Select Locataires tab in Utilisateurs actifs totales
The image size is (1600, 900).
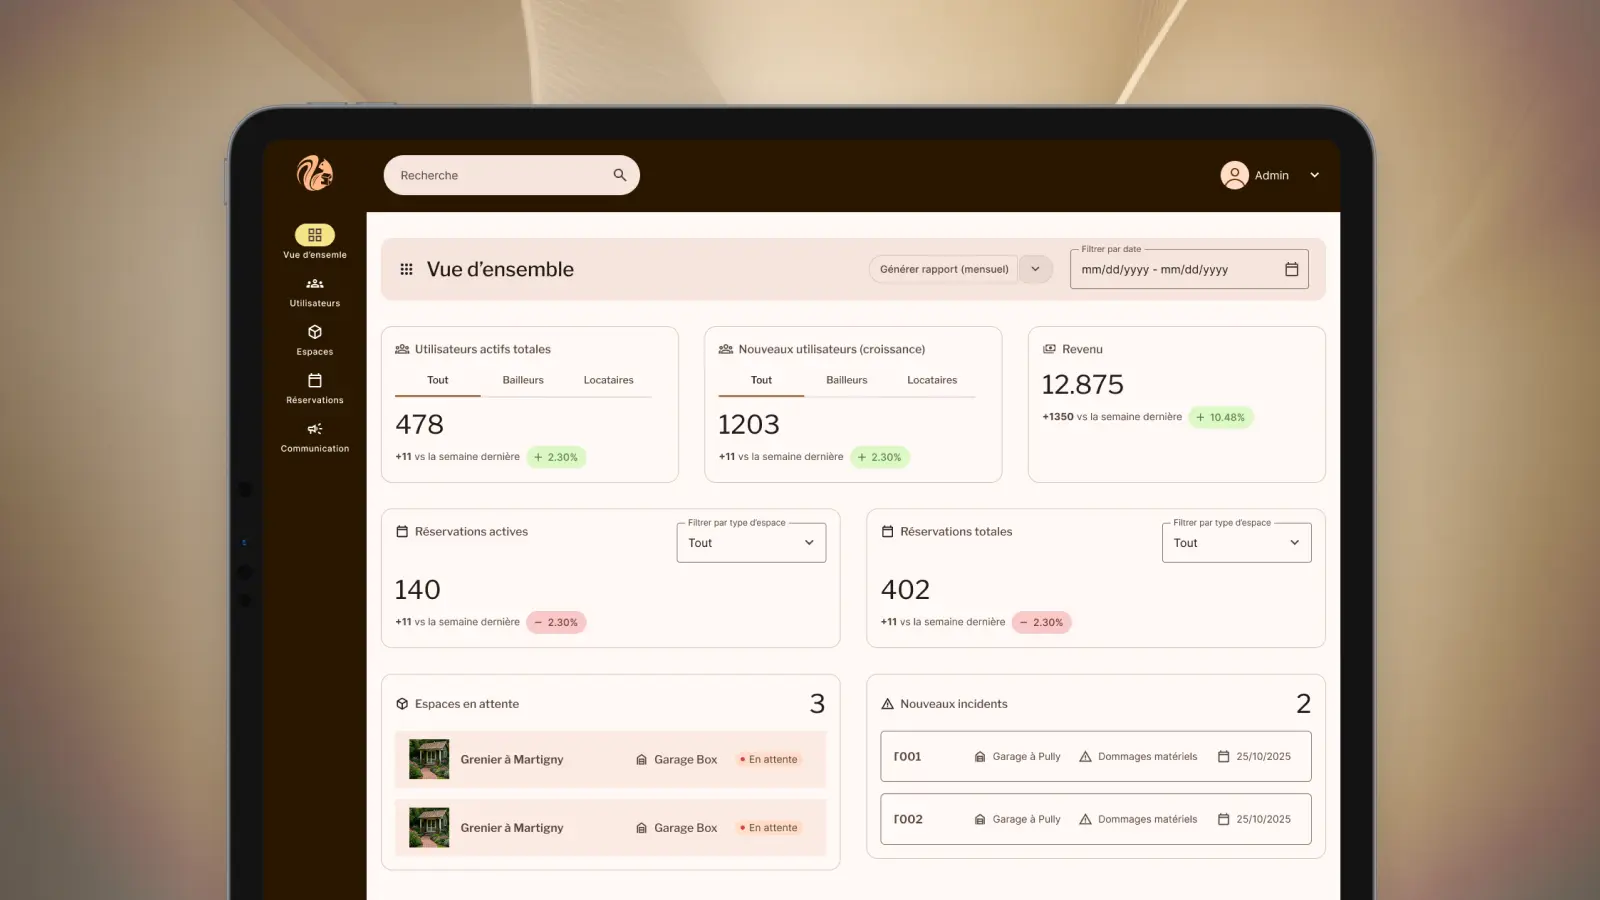point(608,380)
